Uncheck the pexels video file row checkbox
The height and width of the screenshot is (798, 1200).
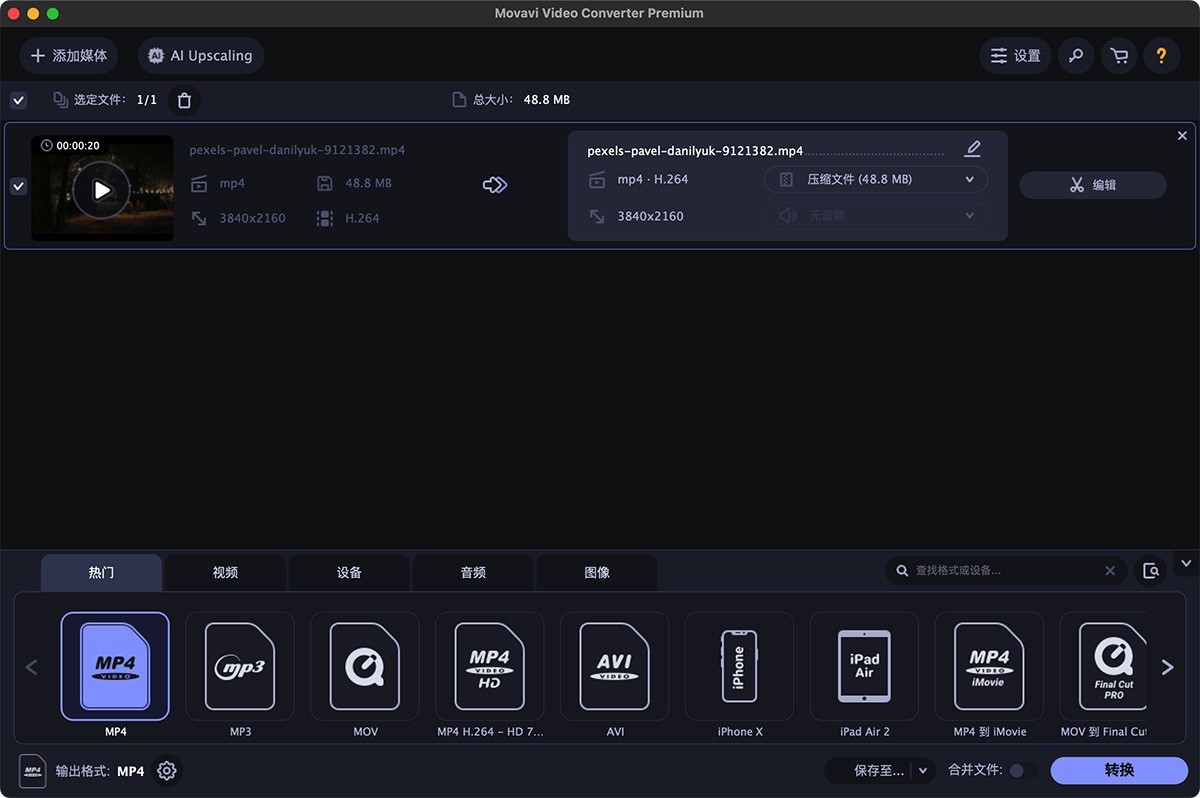[x=18, y=186]
